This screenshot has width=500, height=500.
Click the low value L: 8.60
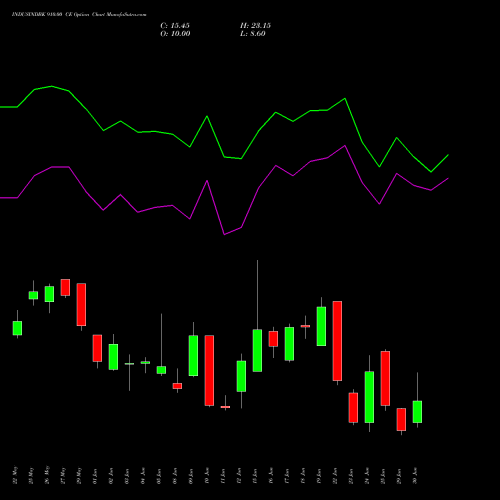pyautogui.click(x=252, y=34)
